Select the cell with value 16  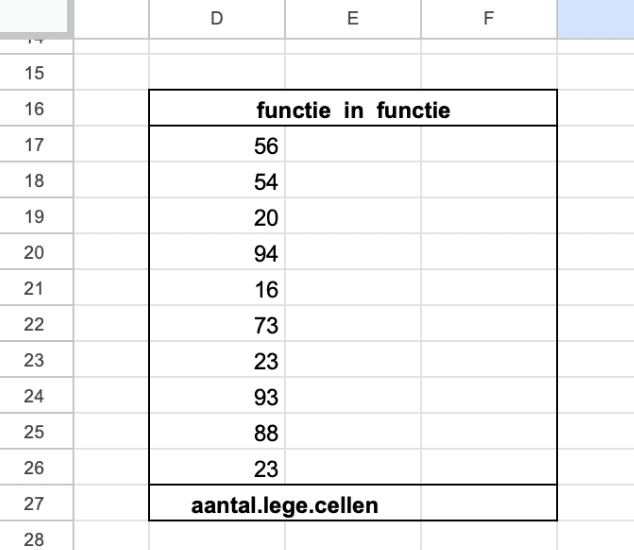tap(217, 289)
